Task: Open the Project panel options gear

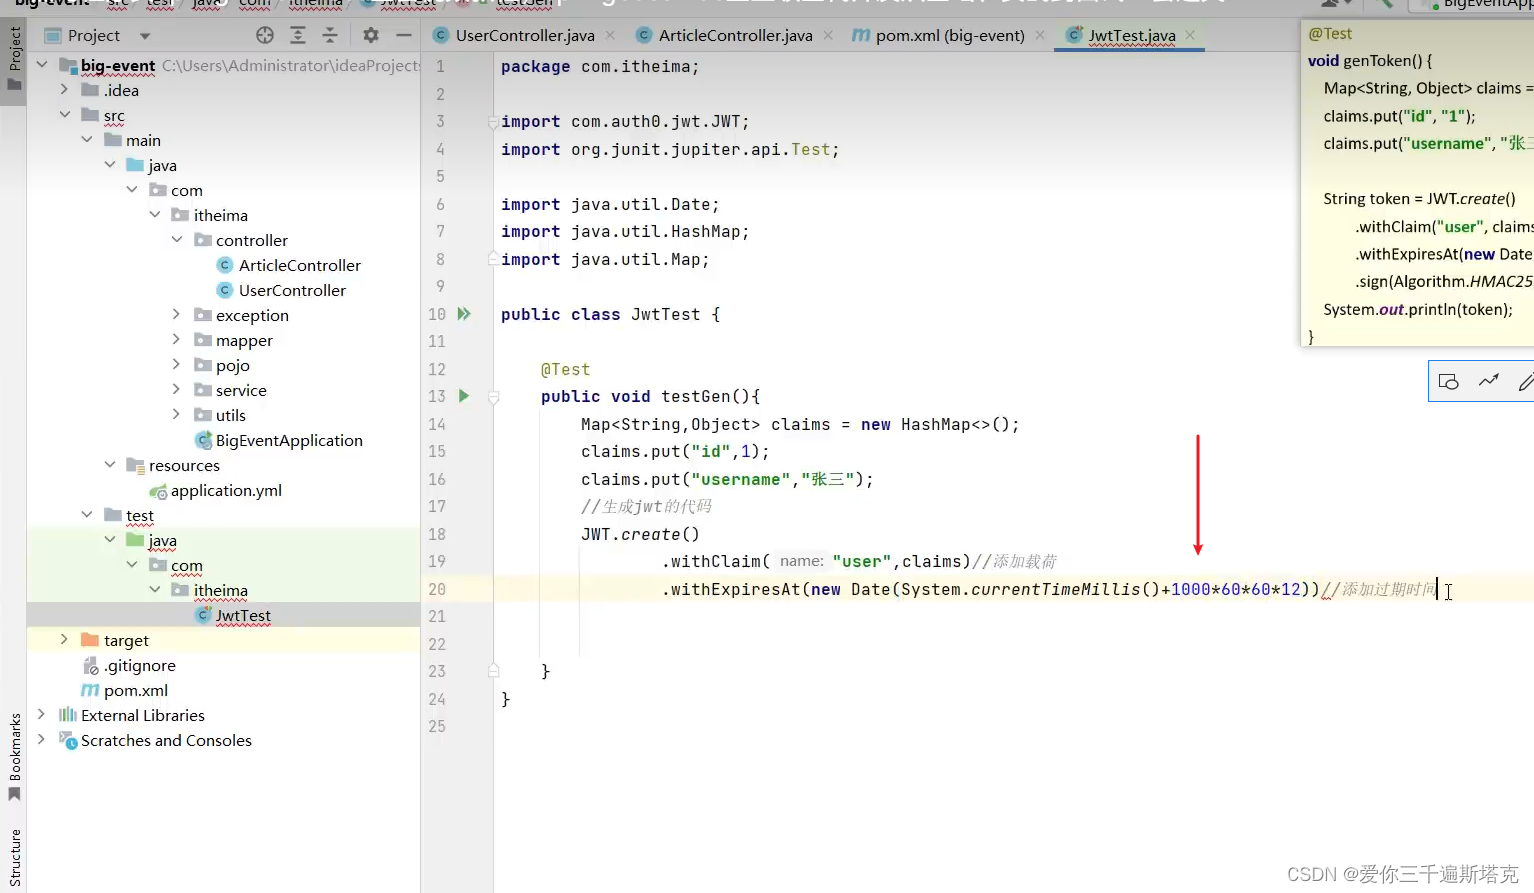Action: [x=370, y=34]
